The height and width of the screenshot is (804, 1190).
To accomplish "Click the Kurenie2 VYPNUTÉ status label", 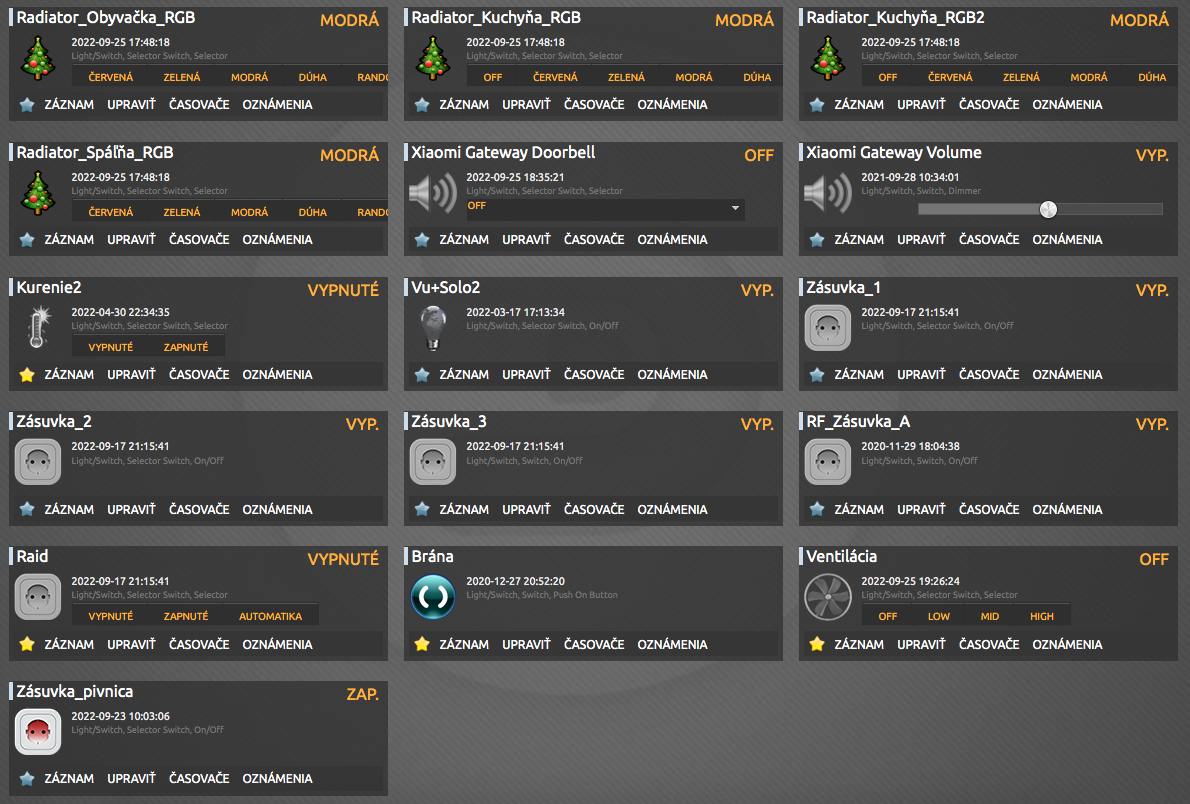I will (x=343, y=290).
